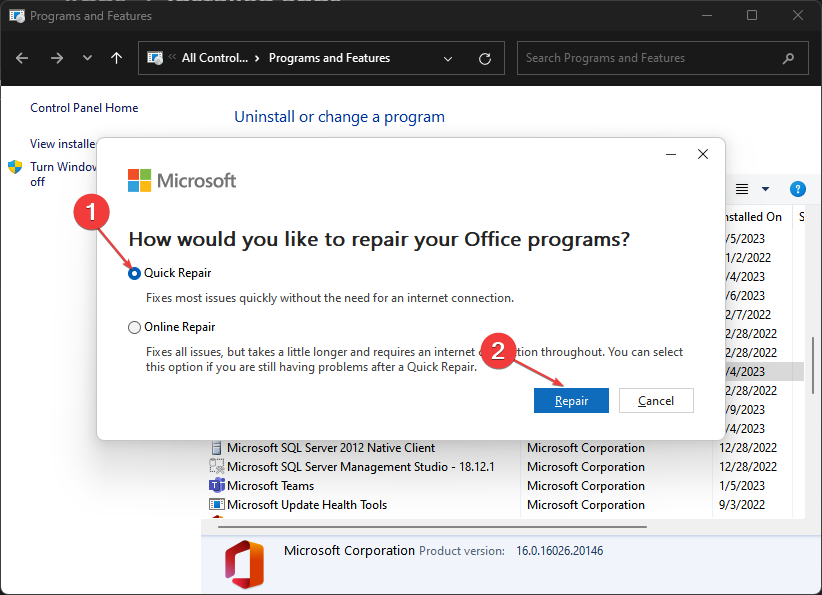Image resolution: width=822 pixels, height=595 pixels.
Task: Navigate back using the back arrow
Action: point(22,58)
